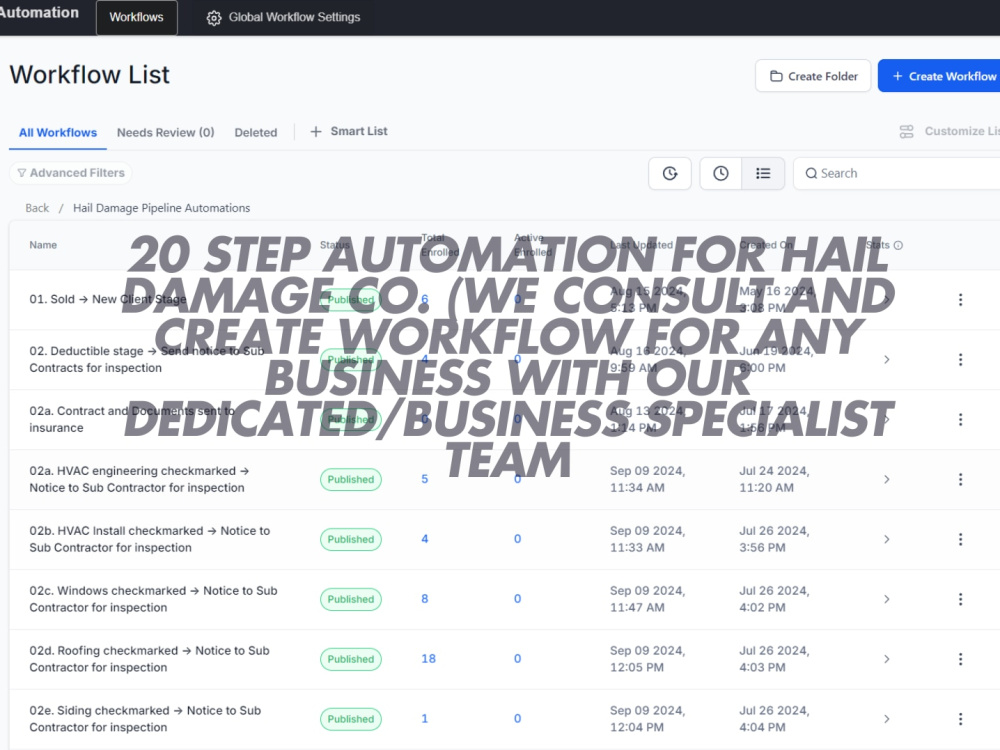Image resolution: width=1000 pixels, height=750 pixels.
Task: Open options menu for 02a. Contract and Documents
Action: point(960,420)
